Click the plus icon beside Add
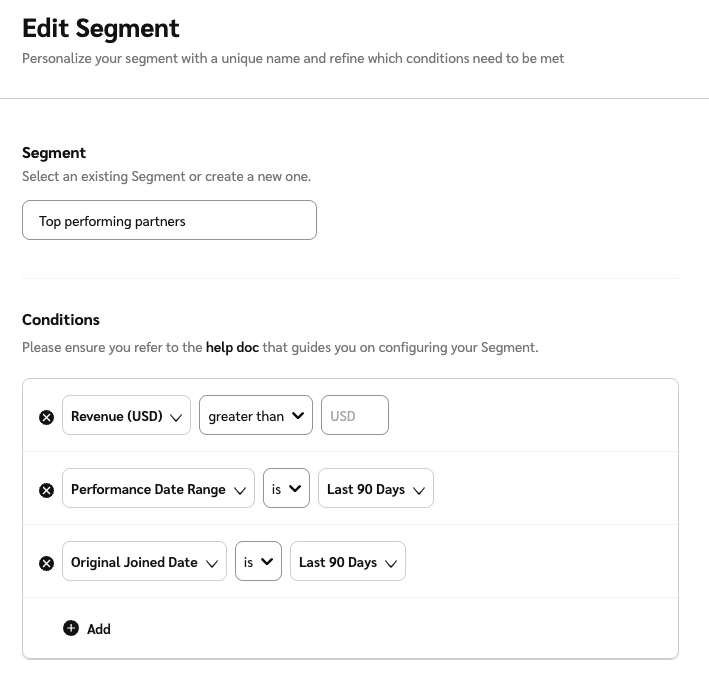Image resolution: width=709 pixels, height=674 pixels. point(70,628)
